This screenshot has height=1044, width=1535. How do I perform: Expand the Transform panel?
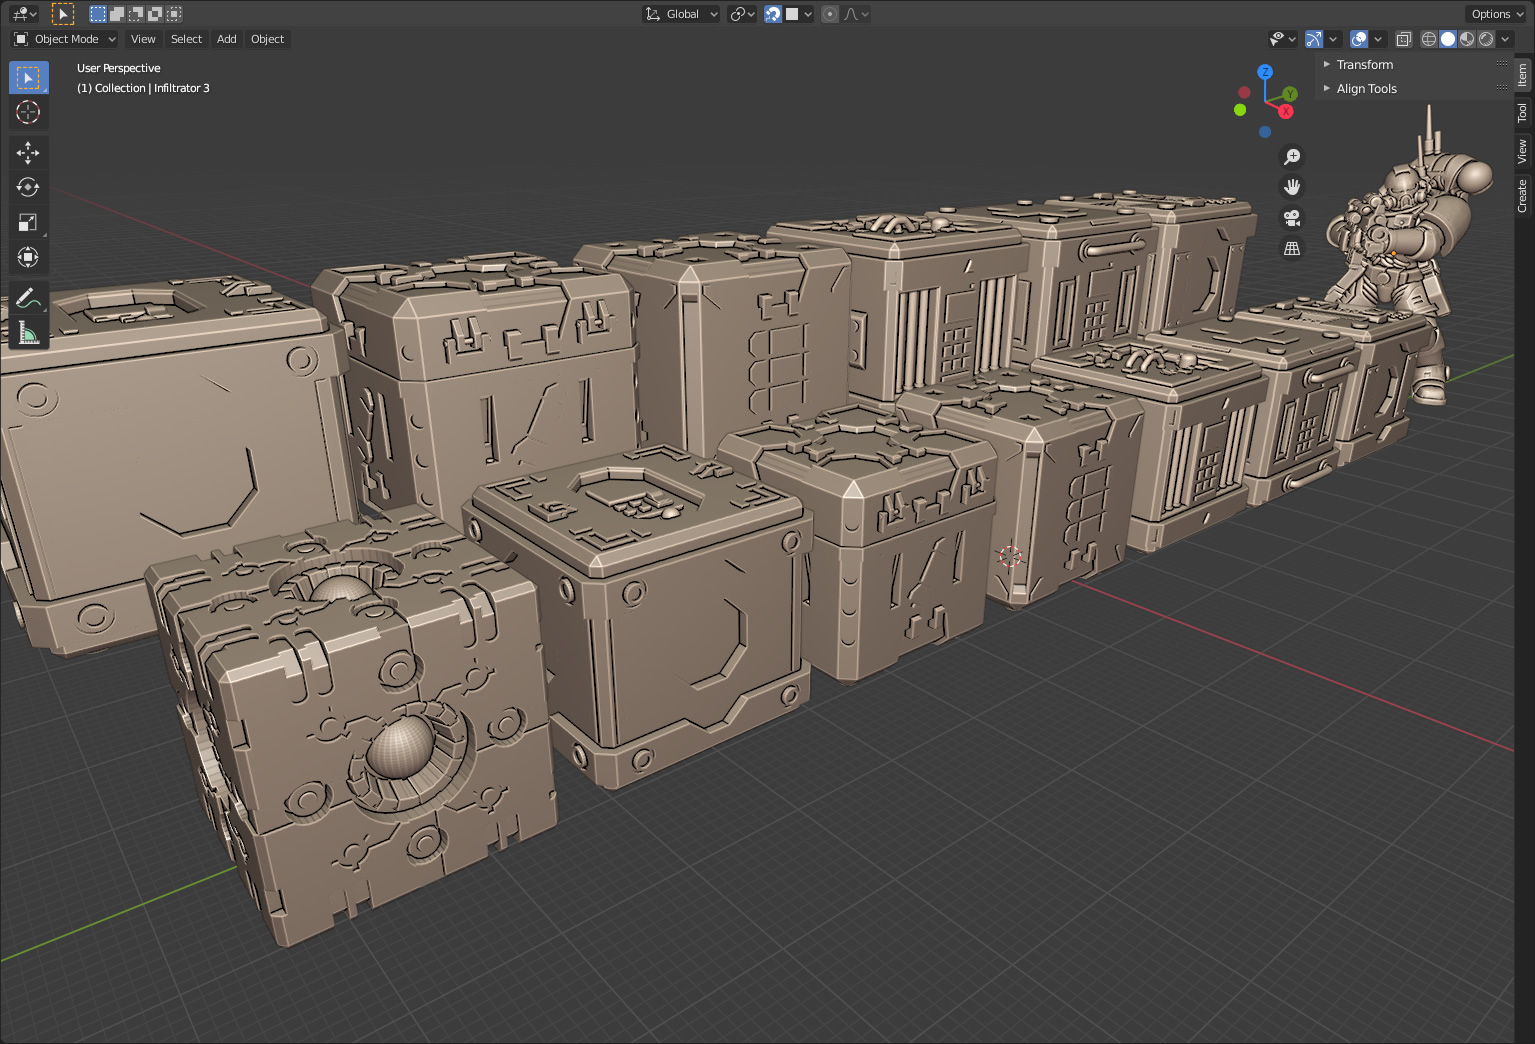[1364, 64]
